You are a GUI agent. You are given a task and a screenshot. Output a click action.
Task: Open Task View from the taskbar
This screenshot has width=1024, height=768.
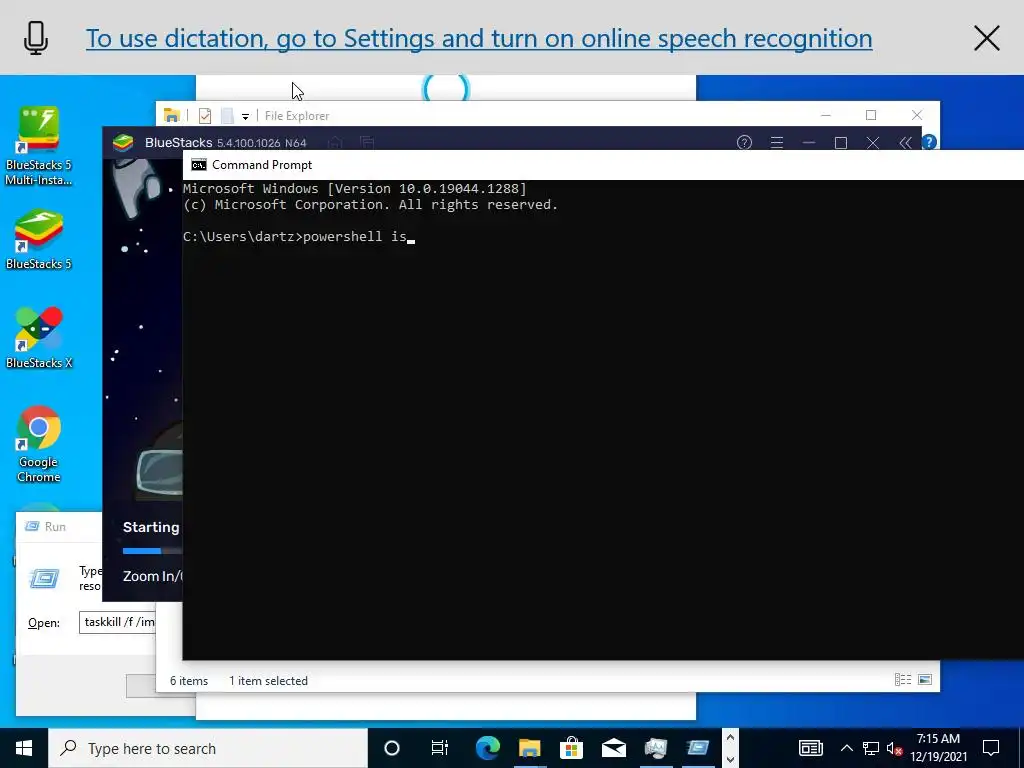tap(440, 748)
